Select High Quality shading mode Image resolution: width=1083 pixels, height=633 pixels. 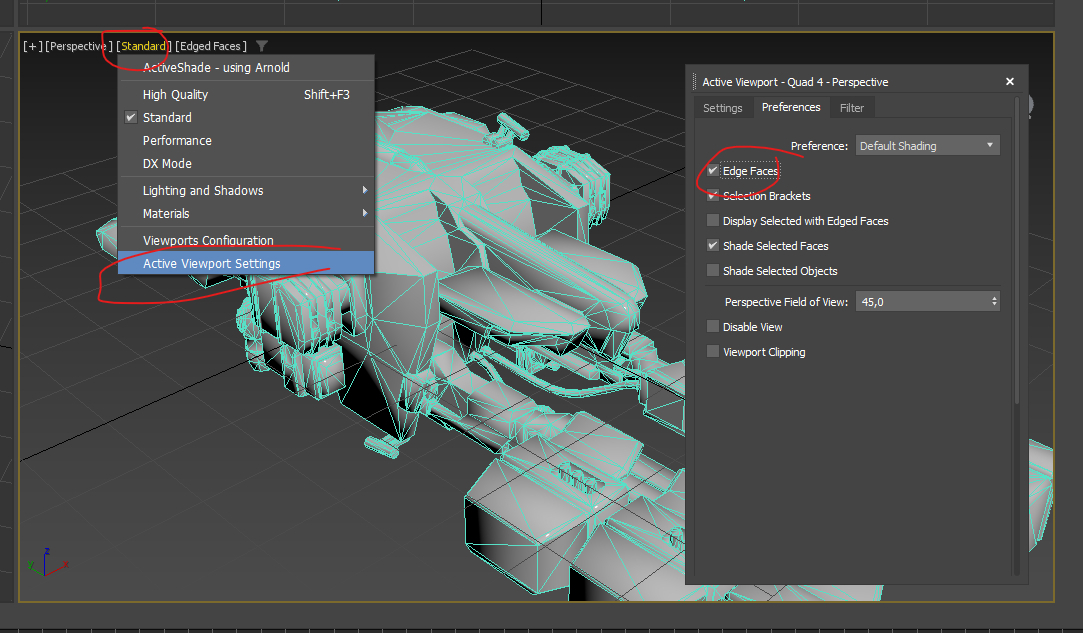[175, 94]
